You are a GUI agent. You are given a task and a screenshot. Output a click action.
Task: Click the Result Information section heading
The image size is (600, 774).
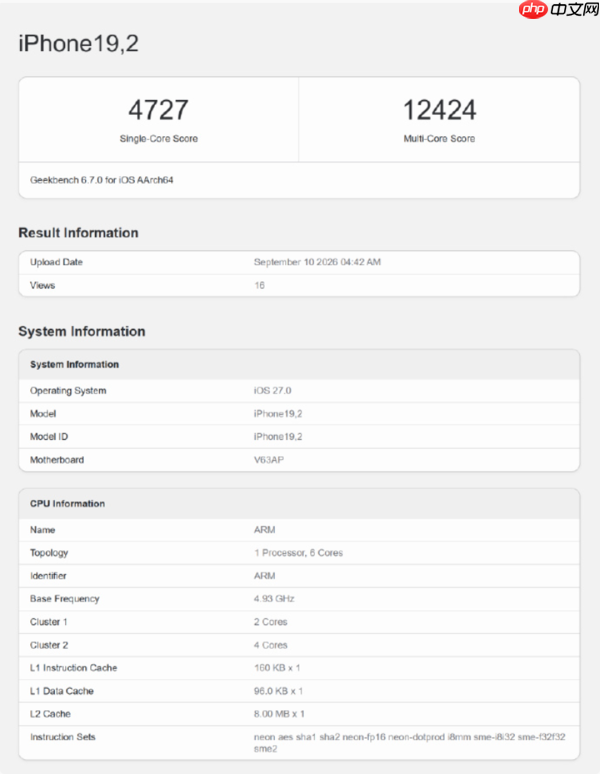click(x=78, y=232)
